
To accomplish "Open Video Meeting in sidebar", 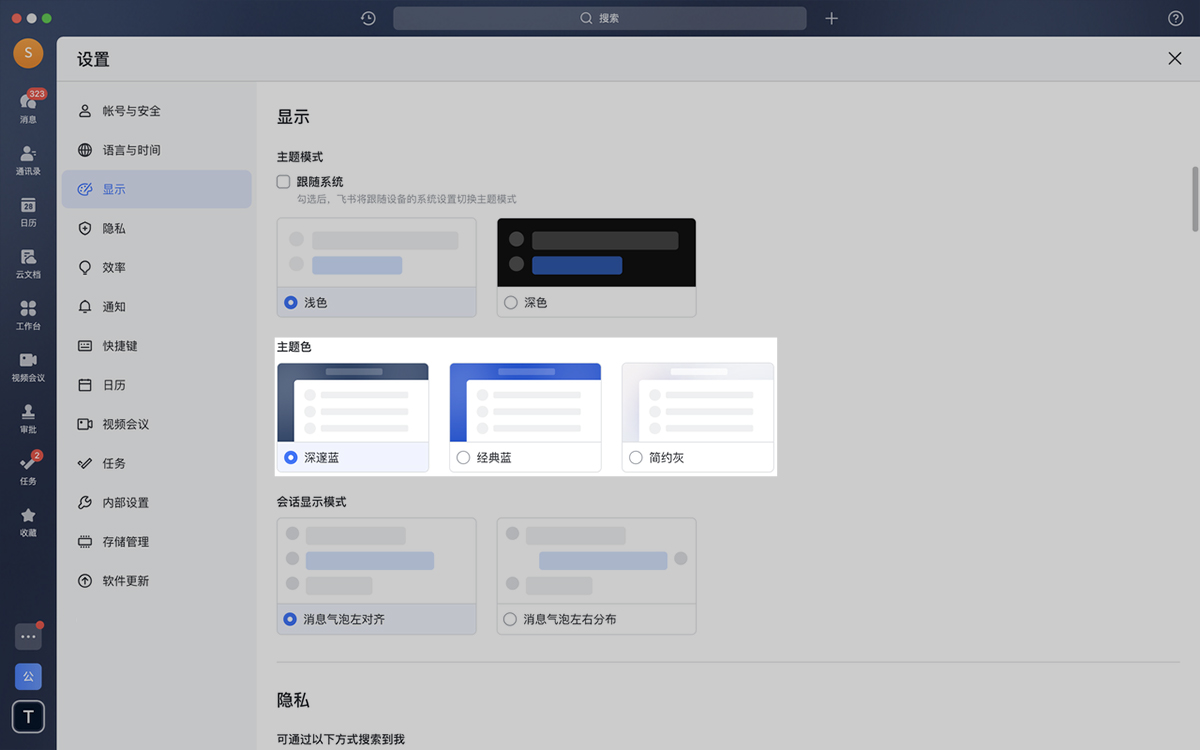I will point(28,365).
